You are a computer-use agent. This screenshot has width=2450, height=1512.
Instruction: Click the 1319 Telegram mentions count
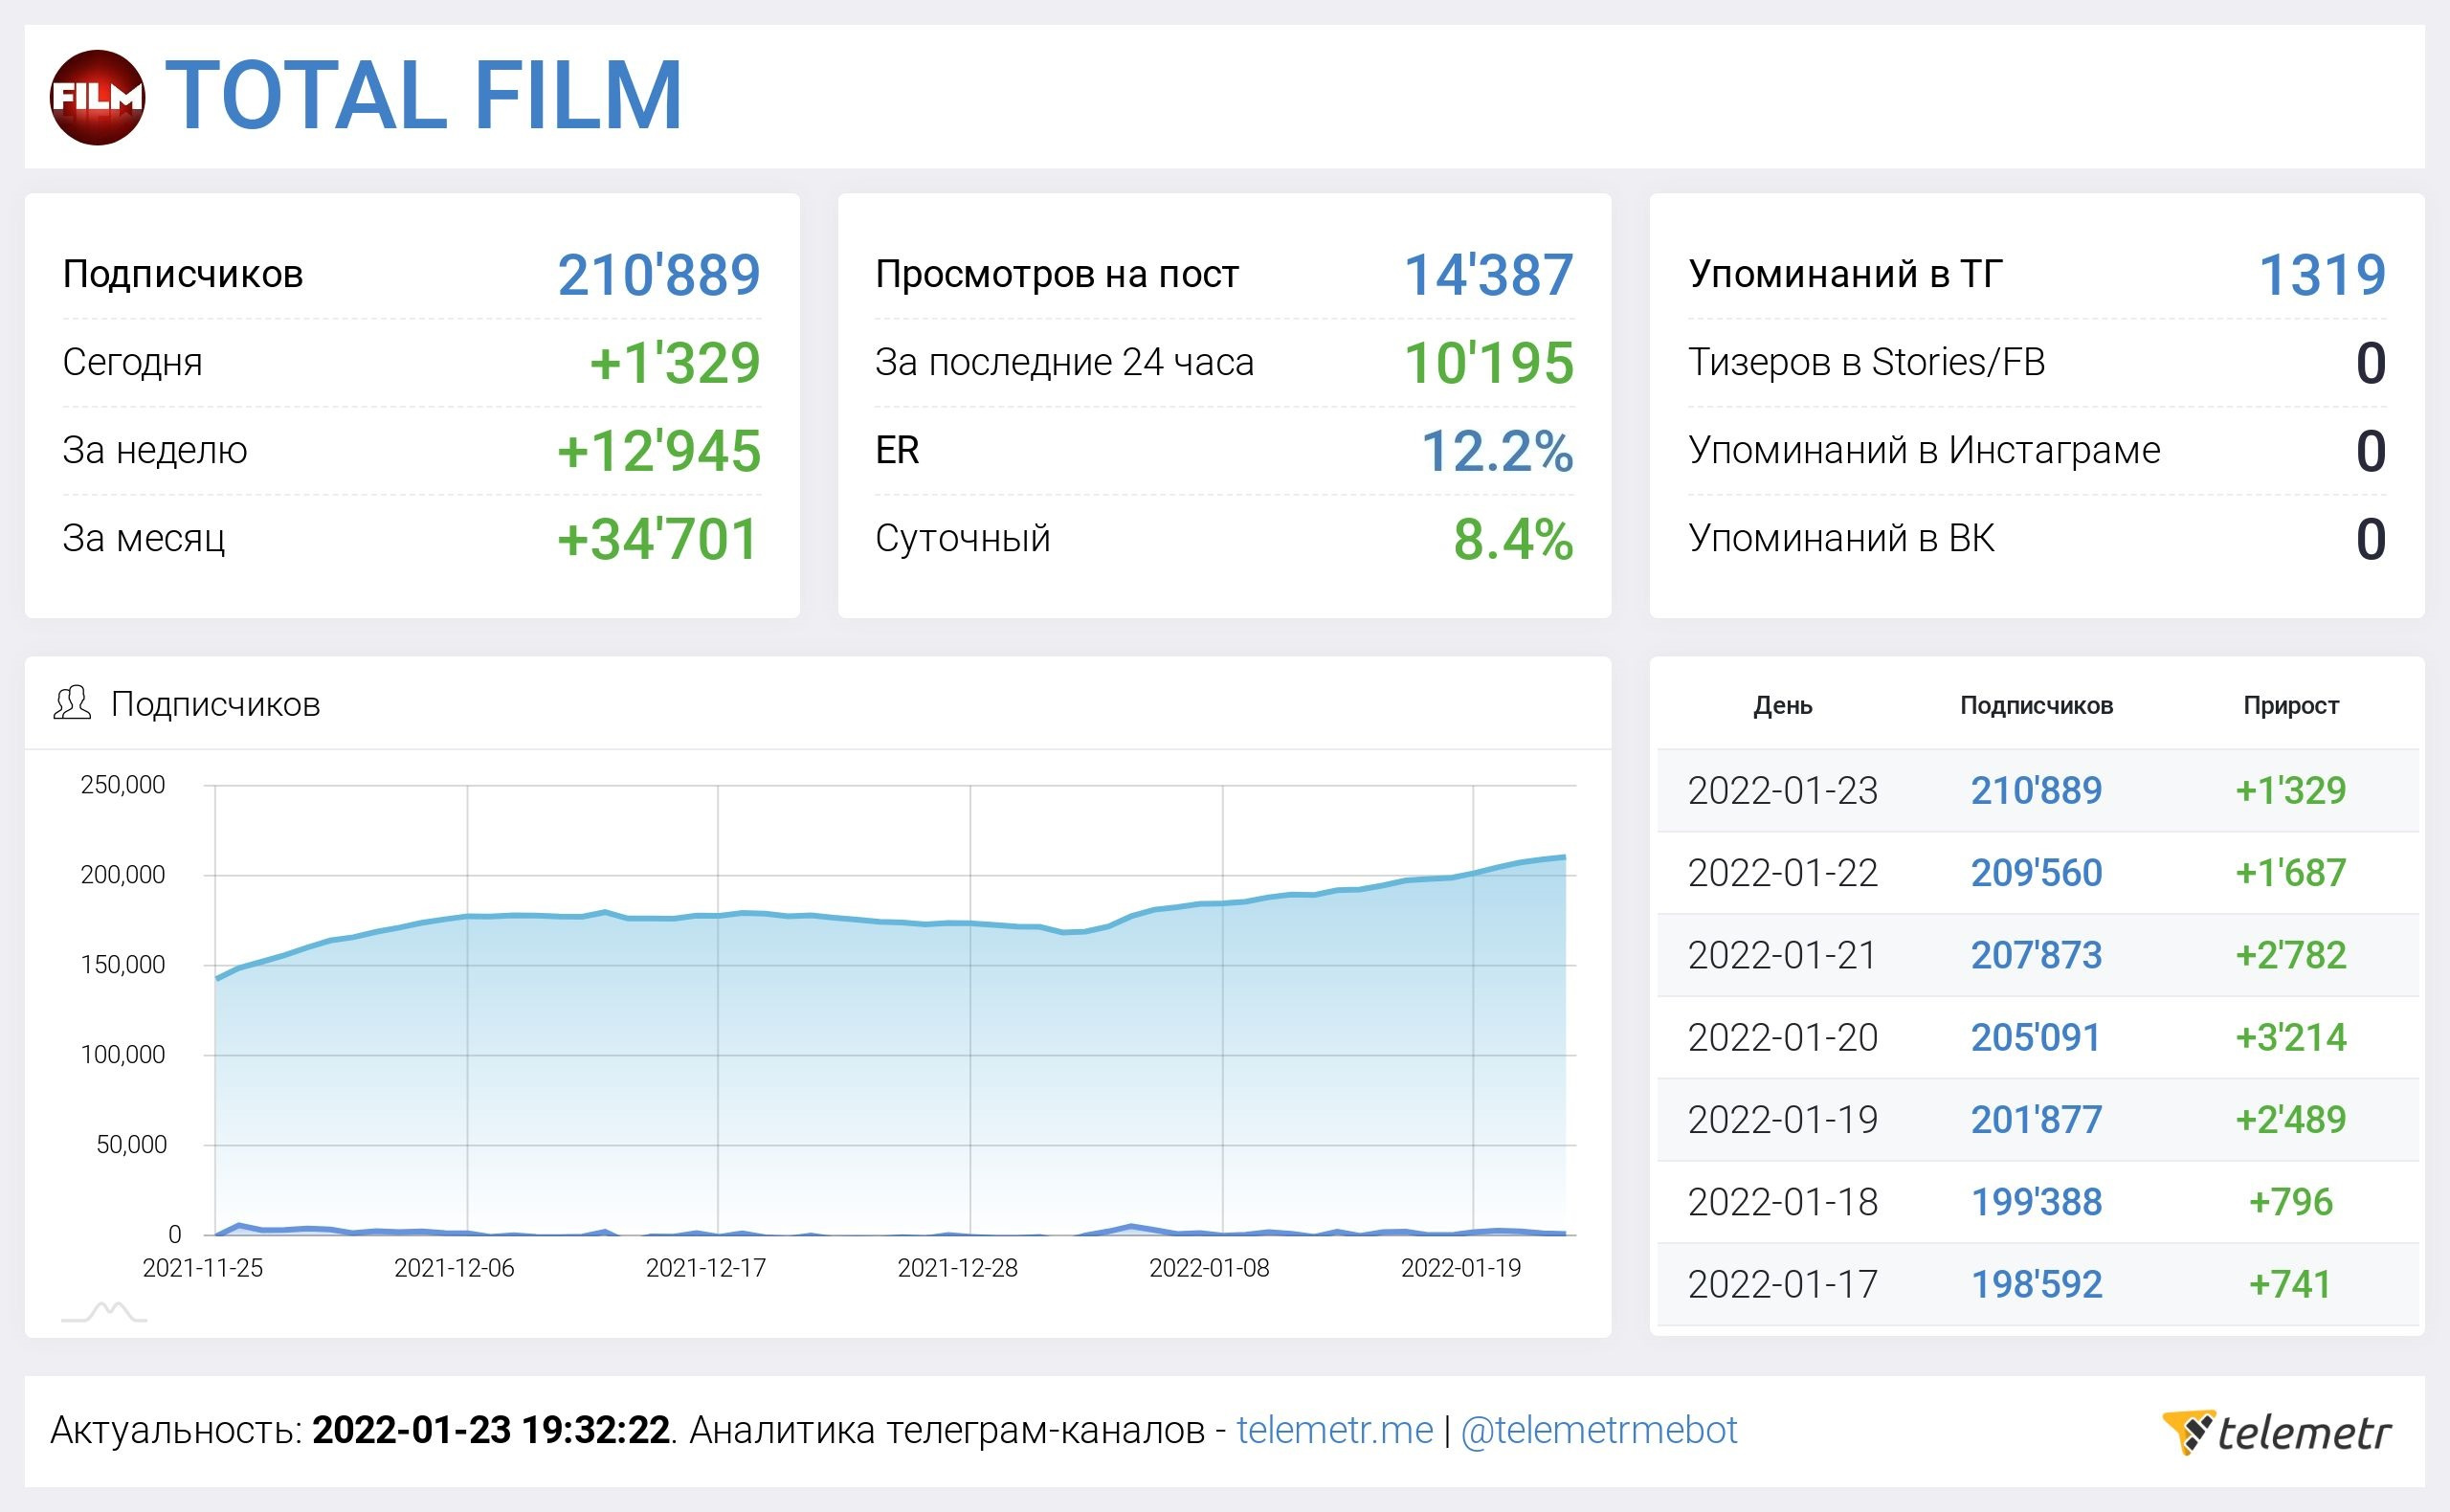2322,275
